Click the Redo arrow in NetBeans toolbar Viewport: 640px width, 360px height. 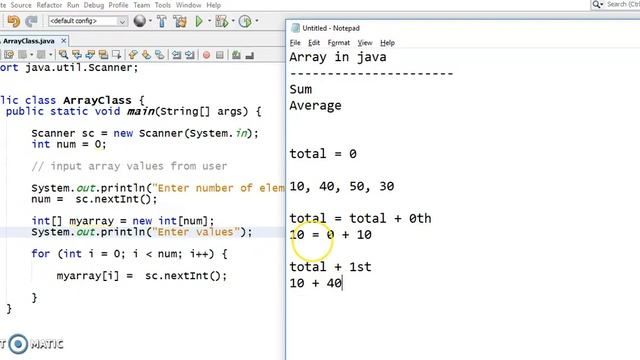click(31, 21)
